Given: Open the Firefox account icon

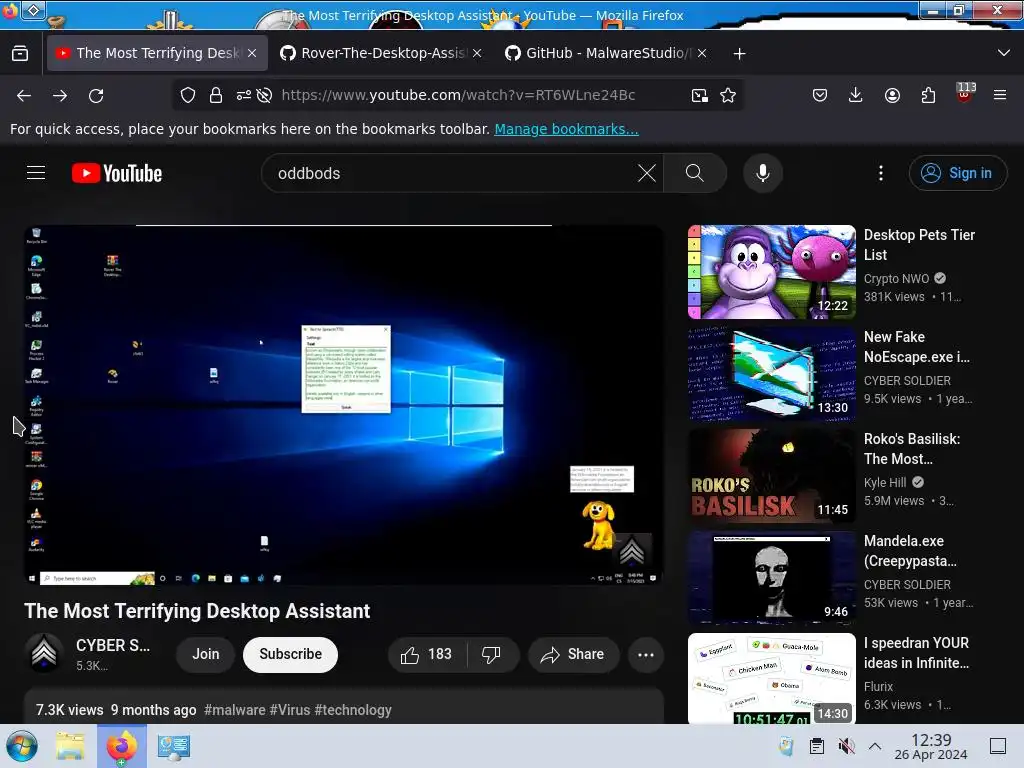Looking at the screenshot, I should tap(892, 95).
